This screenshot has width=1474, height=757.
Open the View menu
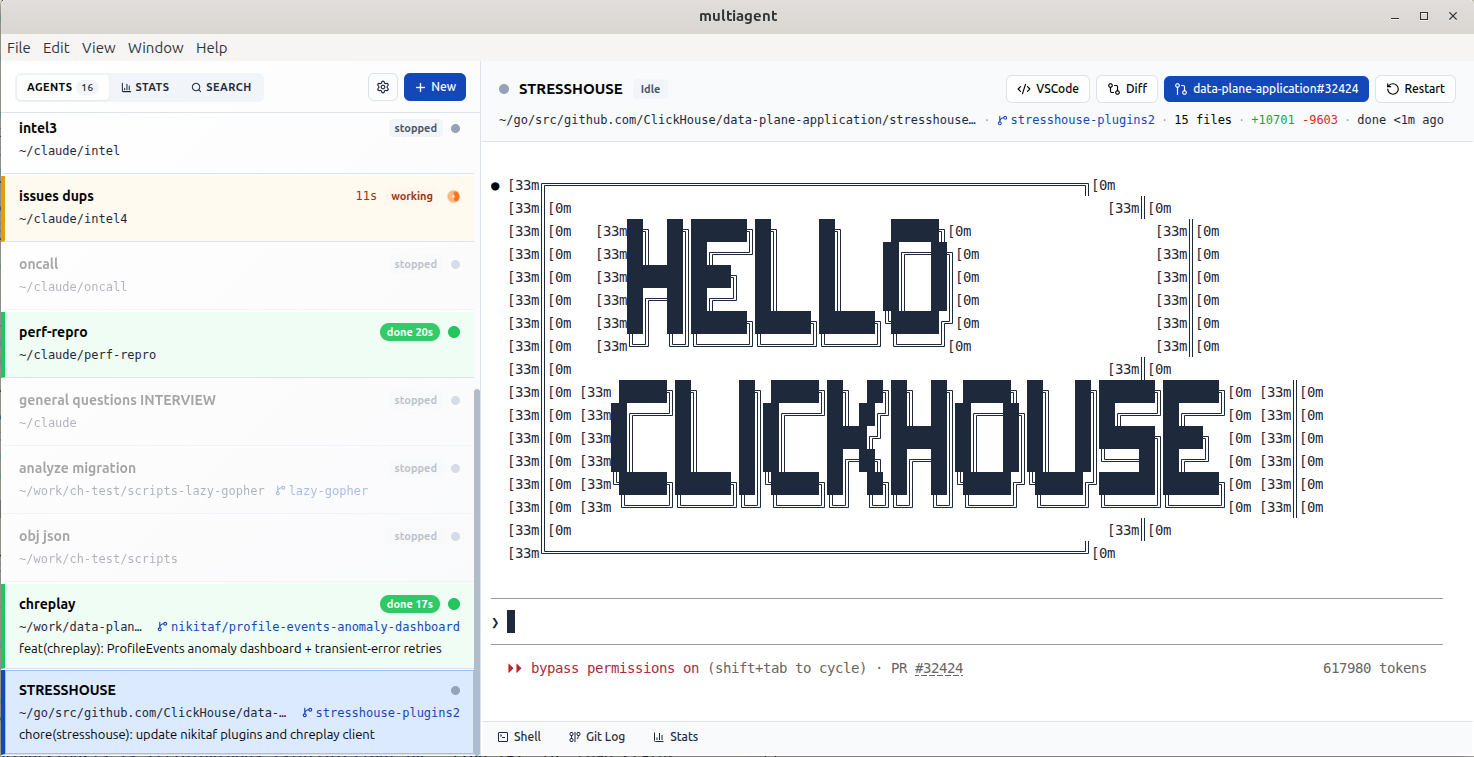tap(99, 47)
